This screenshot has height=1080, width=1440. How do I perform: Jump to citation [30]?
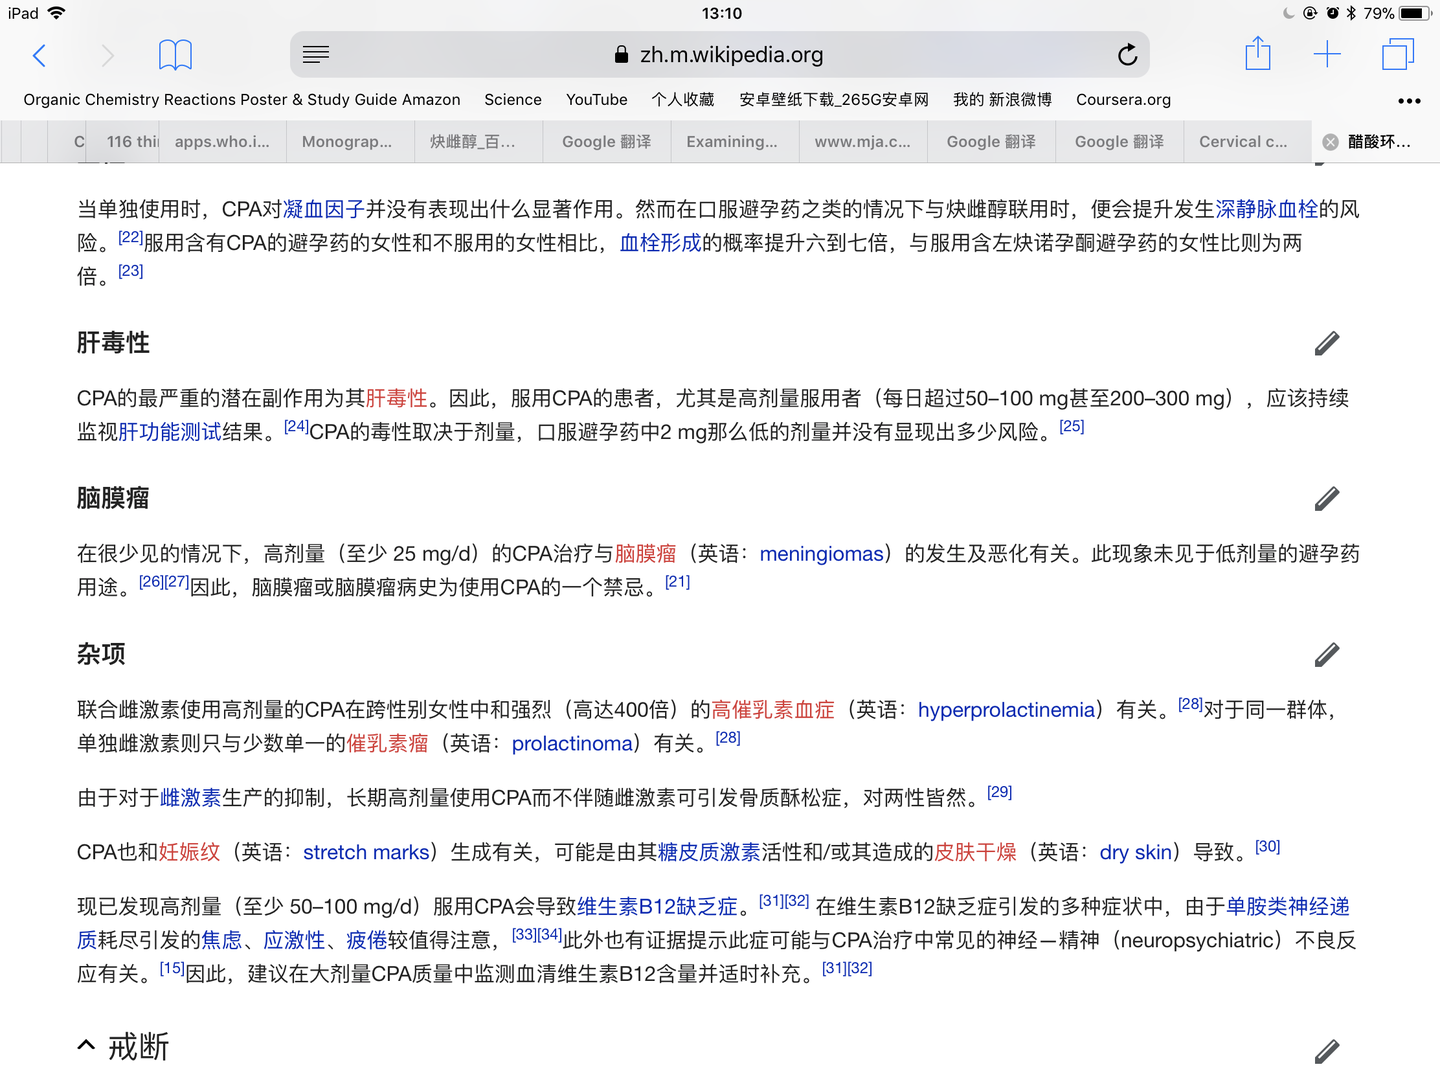pyautogui.click(x=1268, y=846)
